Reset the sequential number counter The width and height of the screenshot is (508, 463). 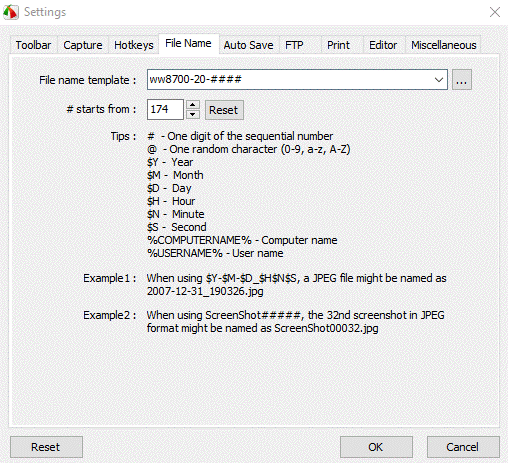pos(224,110)
